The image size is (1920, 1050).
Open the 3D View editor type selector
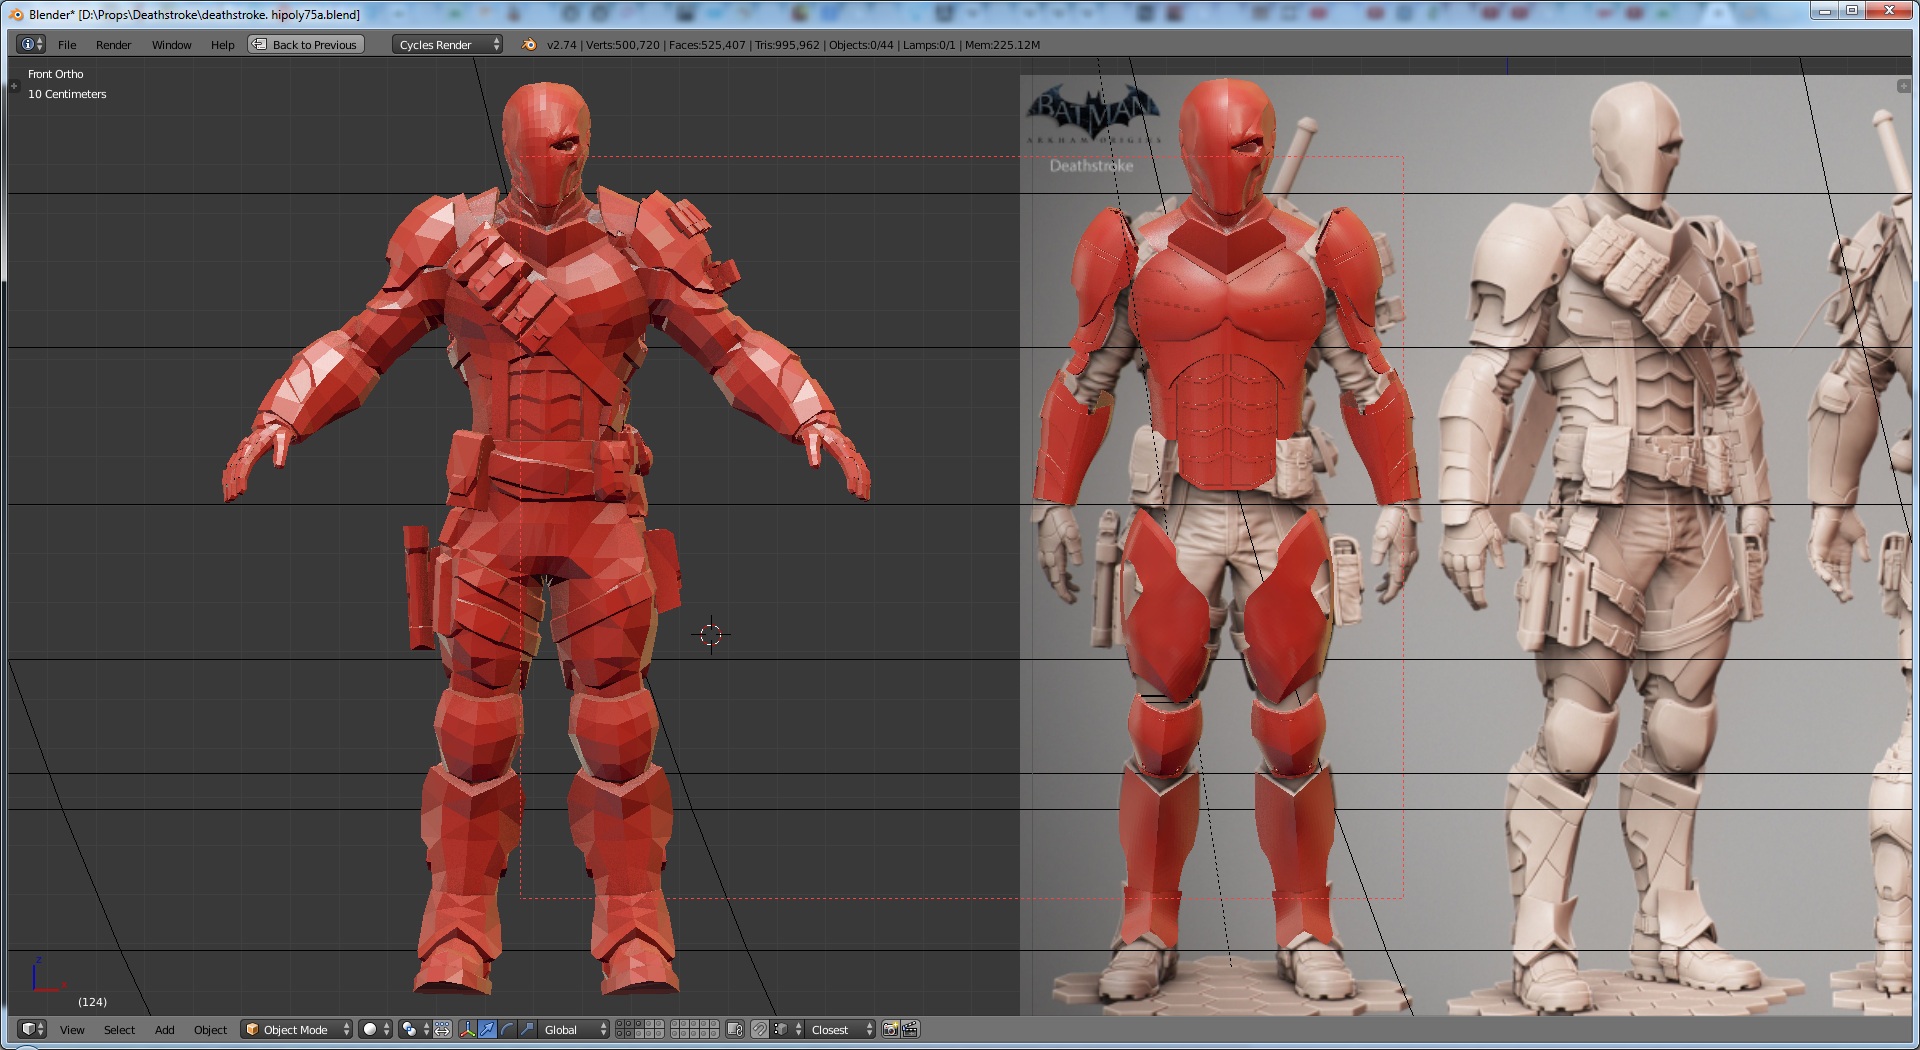(x=32, y=1029)
